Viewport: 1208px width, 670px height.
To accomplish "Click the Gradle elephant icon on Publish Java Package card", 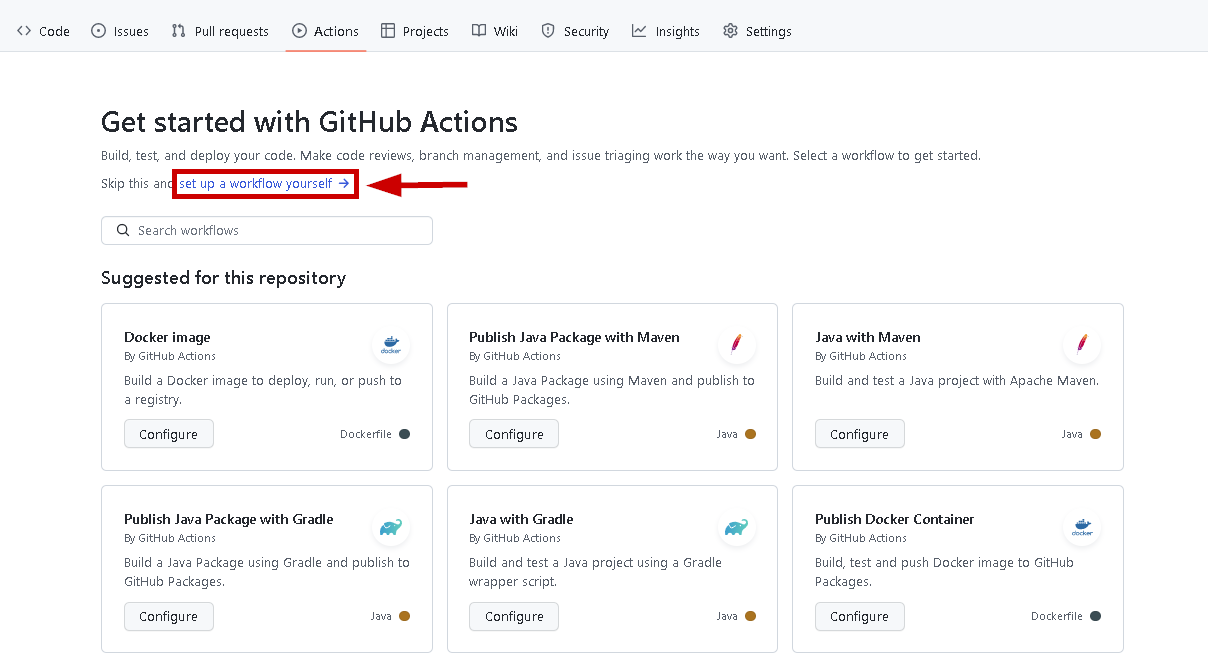I will 391,527.
